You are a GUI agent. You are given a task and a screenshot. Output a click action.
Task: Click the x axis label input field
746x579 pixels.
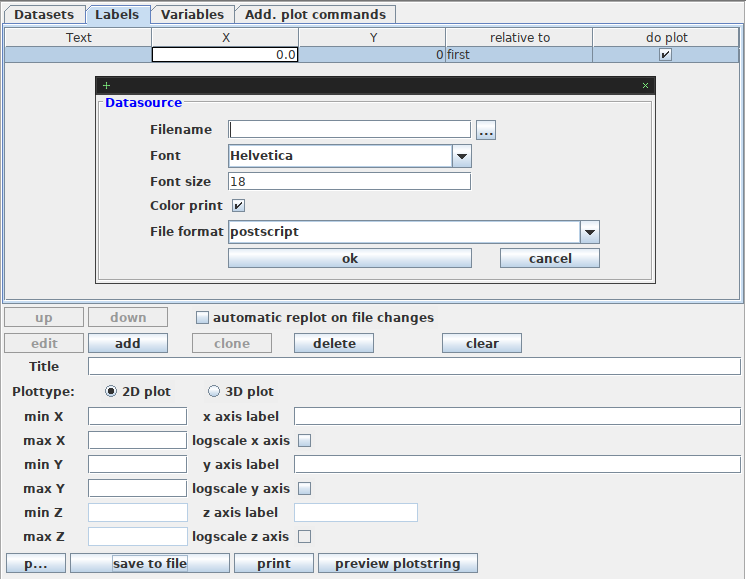pos(517,416)
